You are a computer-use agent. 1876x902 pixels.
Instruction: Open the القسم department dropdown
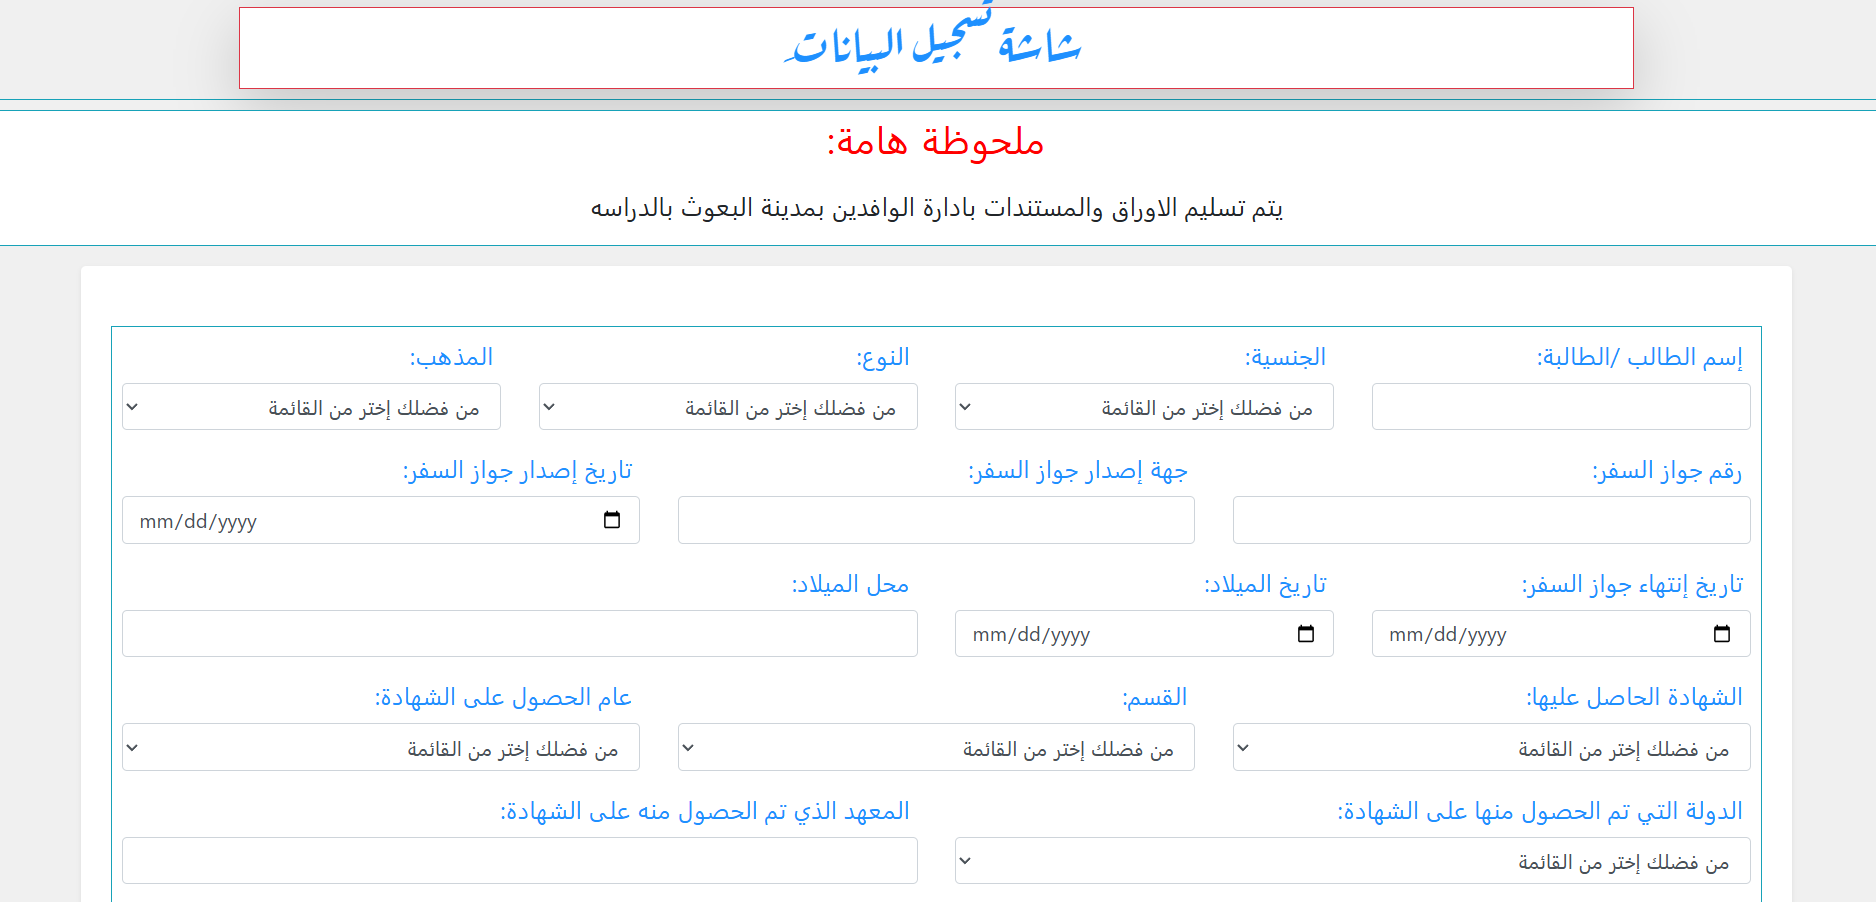coord(936,747)
